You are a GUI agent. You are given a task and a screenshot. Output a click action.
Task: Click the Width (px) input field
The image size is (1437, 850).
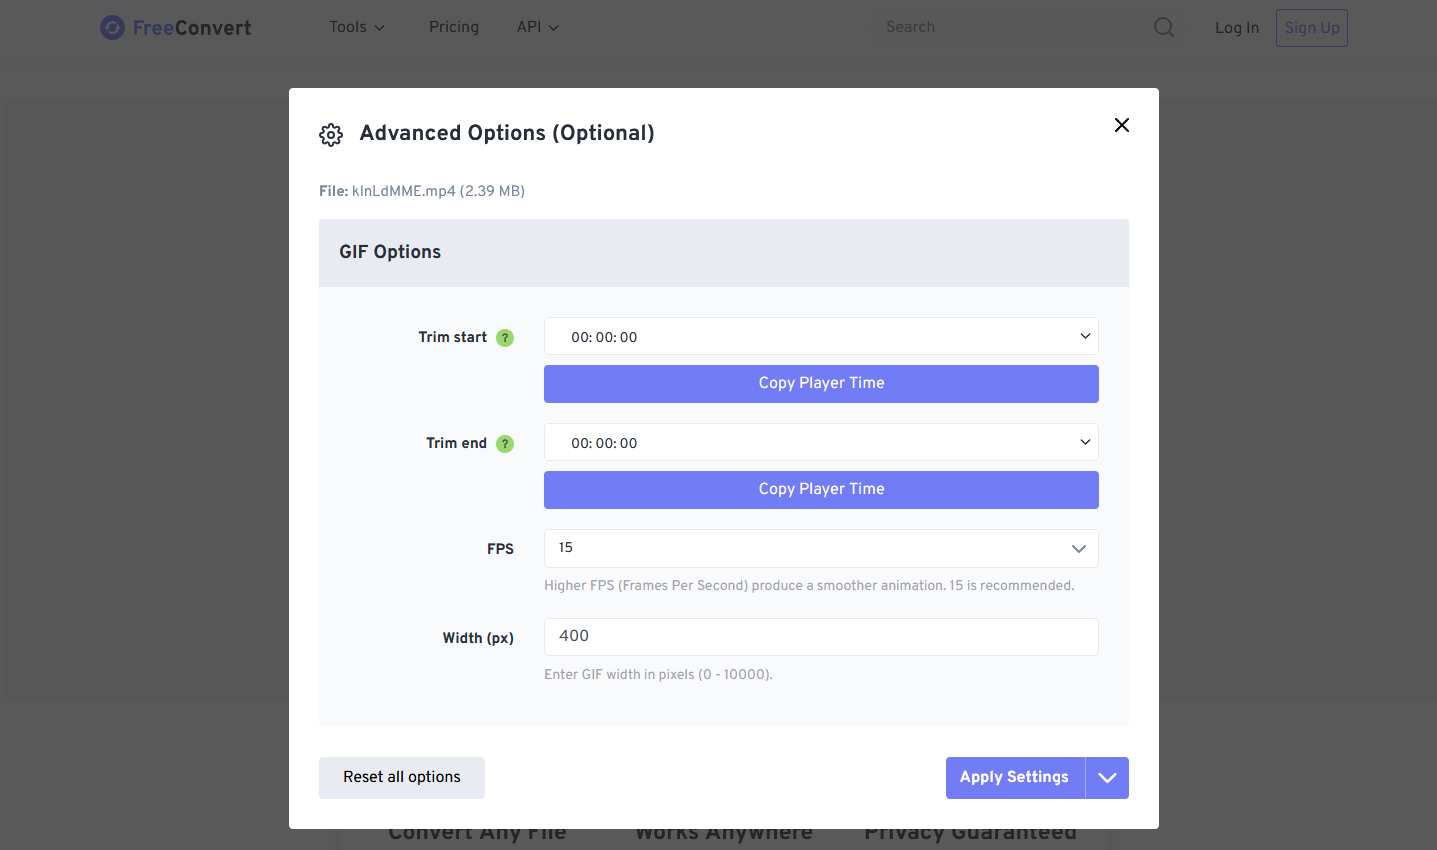pos(821,637)
